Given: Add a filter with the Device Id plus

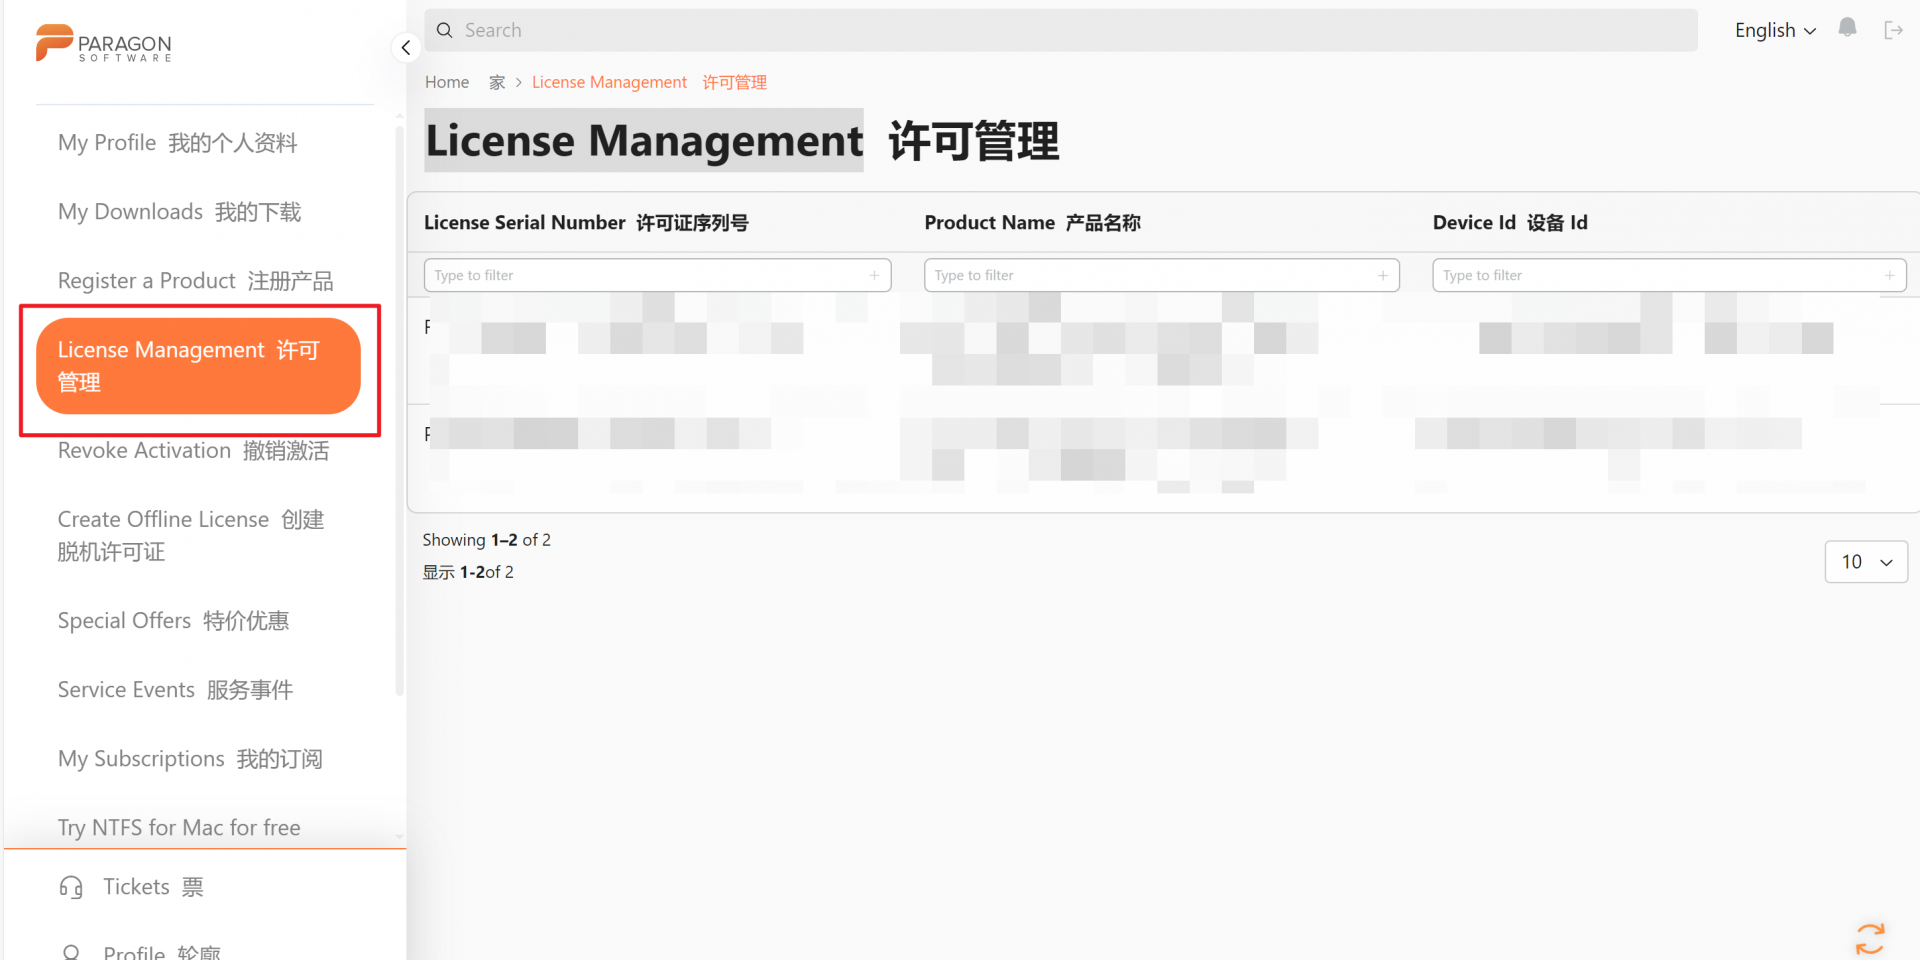Looking at the screenshot, I should (x=1890, y=275).
